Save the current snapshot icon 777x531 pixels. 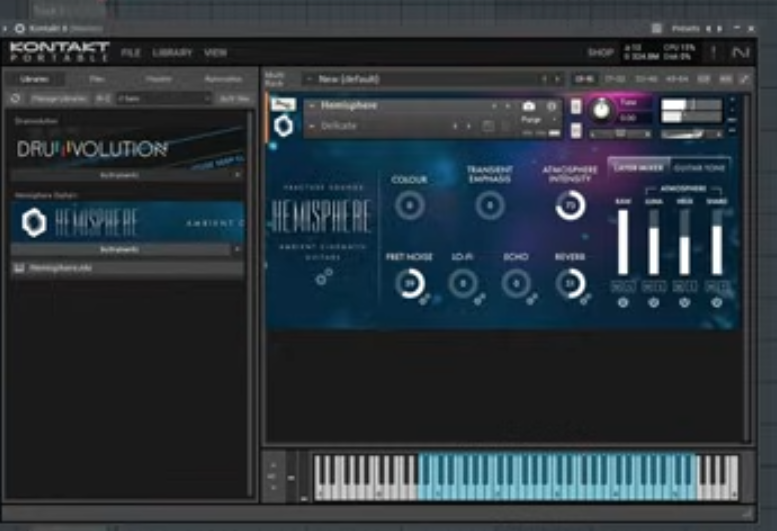click(x=488, y=126)
